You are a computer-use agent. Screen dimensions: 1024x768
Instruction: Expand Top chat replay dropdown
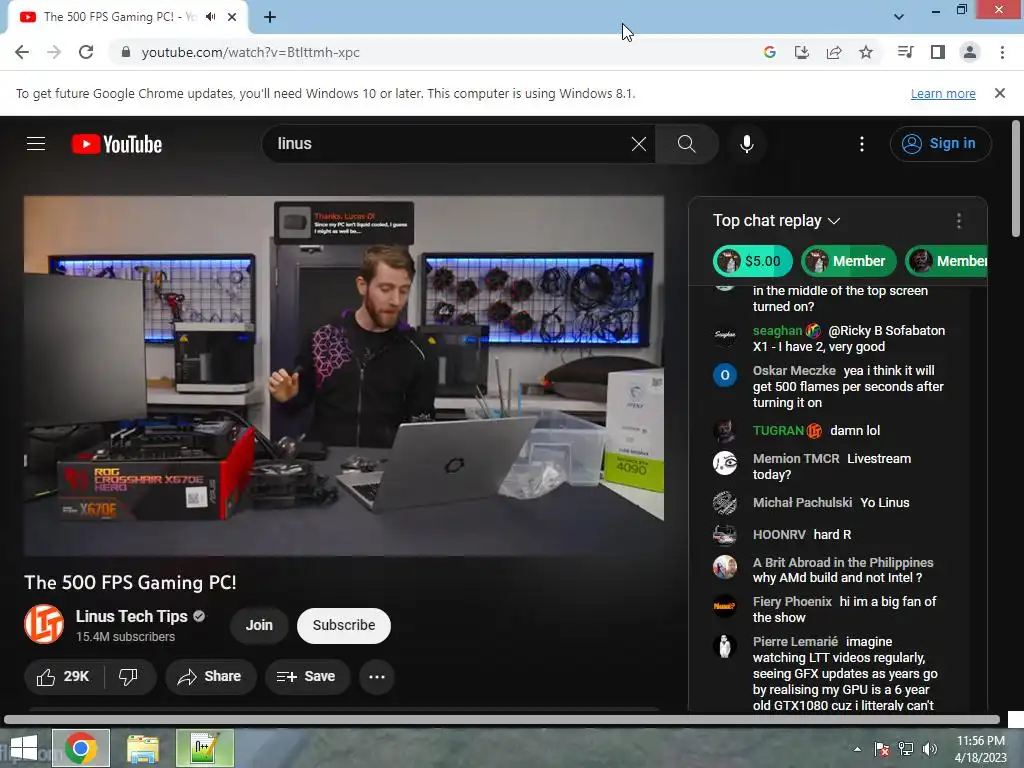pyautogui.click(x=776, y=221)
